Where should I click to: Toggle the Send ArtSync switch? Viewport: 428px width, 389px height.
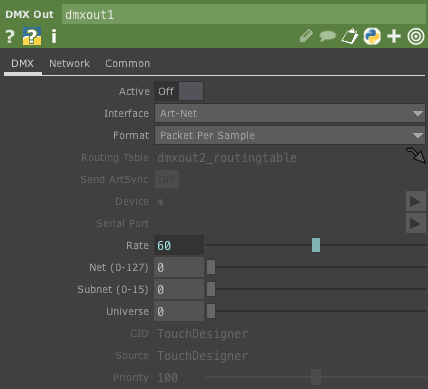[x=167, y=179]
